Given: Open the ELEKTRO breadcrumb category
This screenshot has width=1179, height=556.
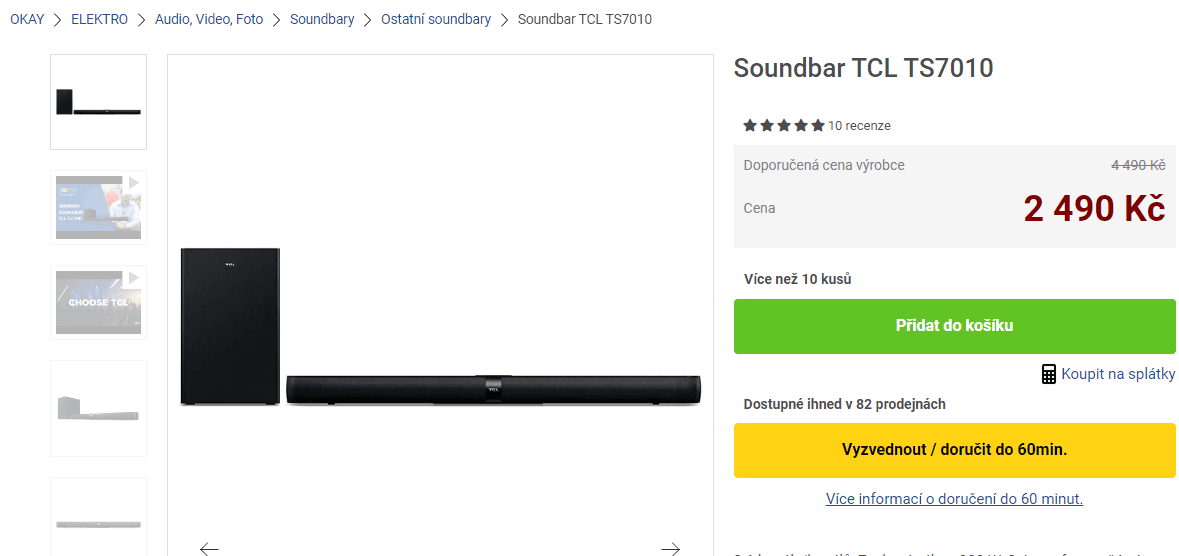Looking at the screenshot, I should 99,19.
